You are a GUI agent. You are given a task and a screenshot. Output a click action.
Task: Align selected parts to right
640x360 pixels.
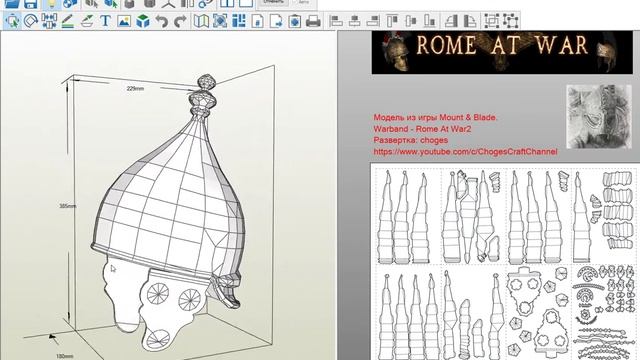(373, 21)
